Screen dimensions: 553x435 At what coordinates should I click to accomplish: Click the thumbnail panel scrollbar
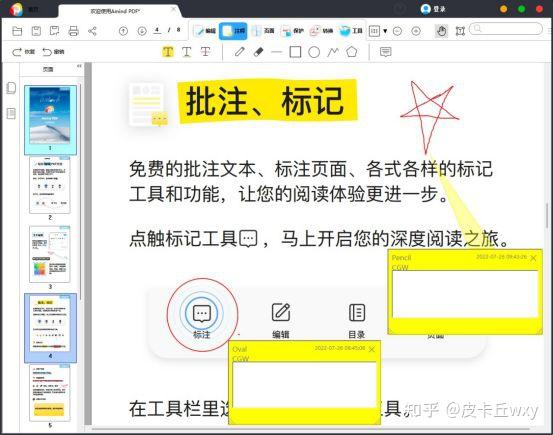click(81, 192)
